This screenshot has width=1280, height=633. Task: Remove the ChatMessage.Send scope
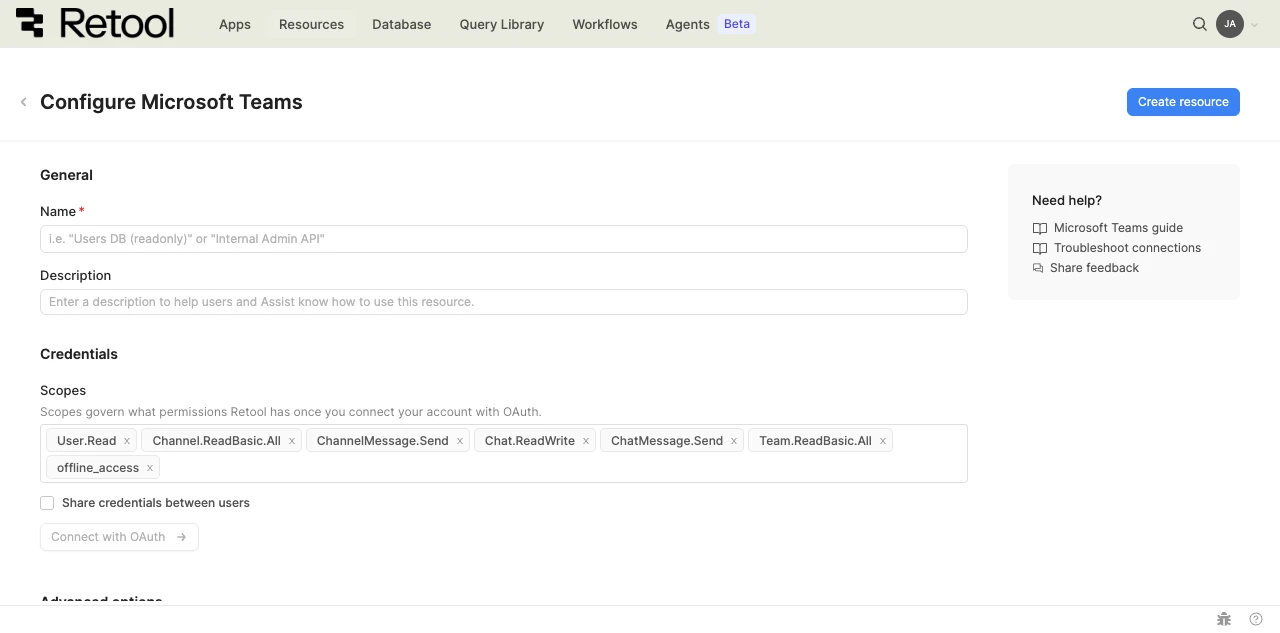click(x=734, y=441)
